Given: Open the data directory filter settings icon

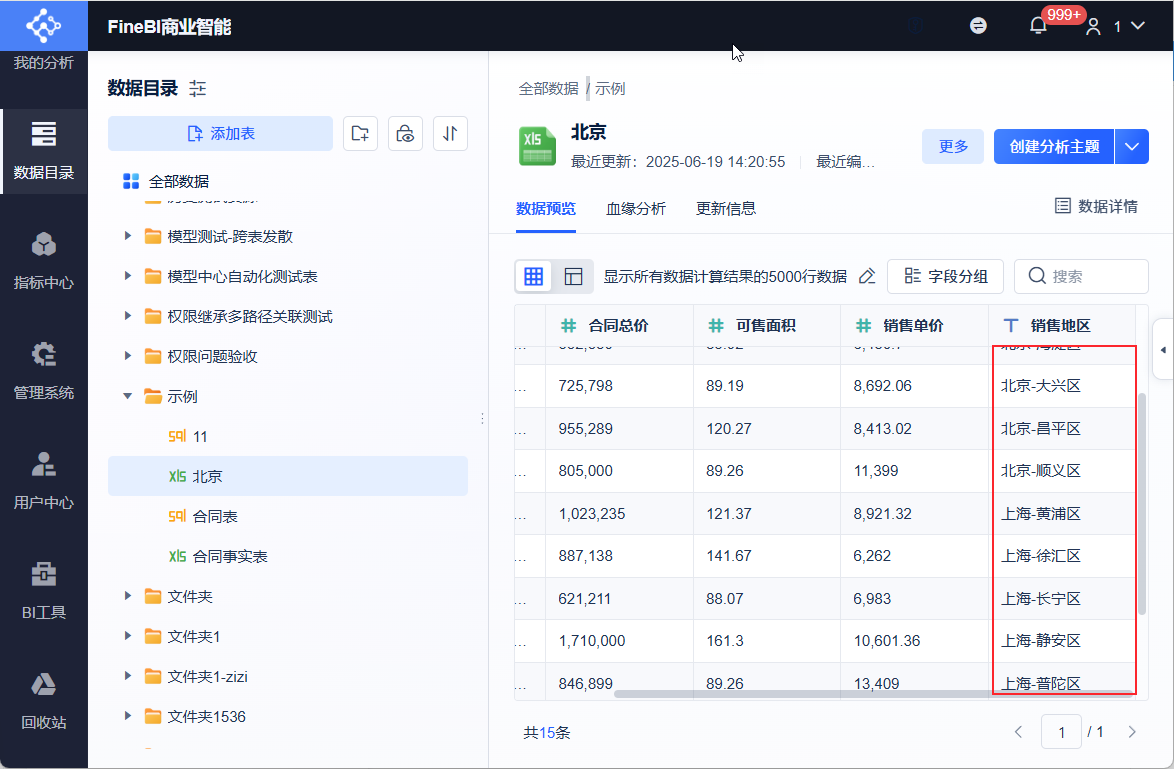Looking at the screenshot, I should (198, 89).
